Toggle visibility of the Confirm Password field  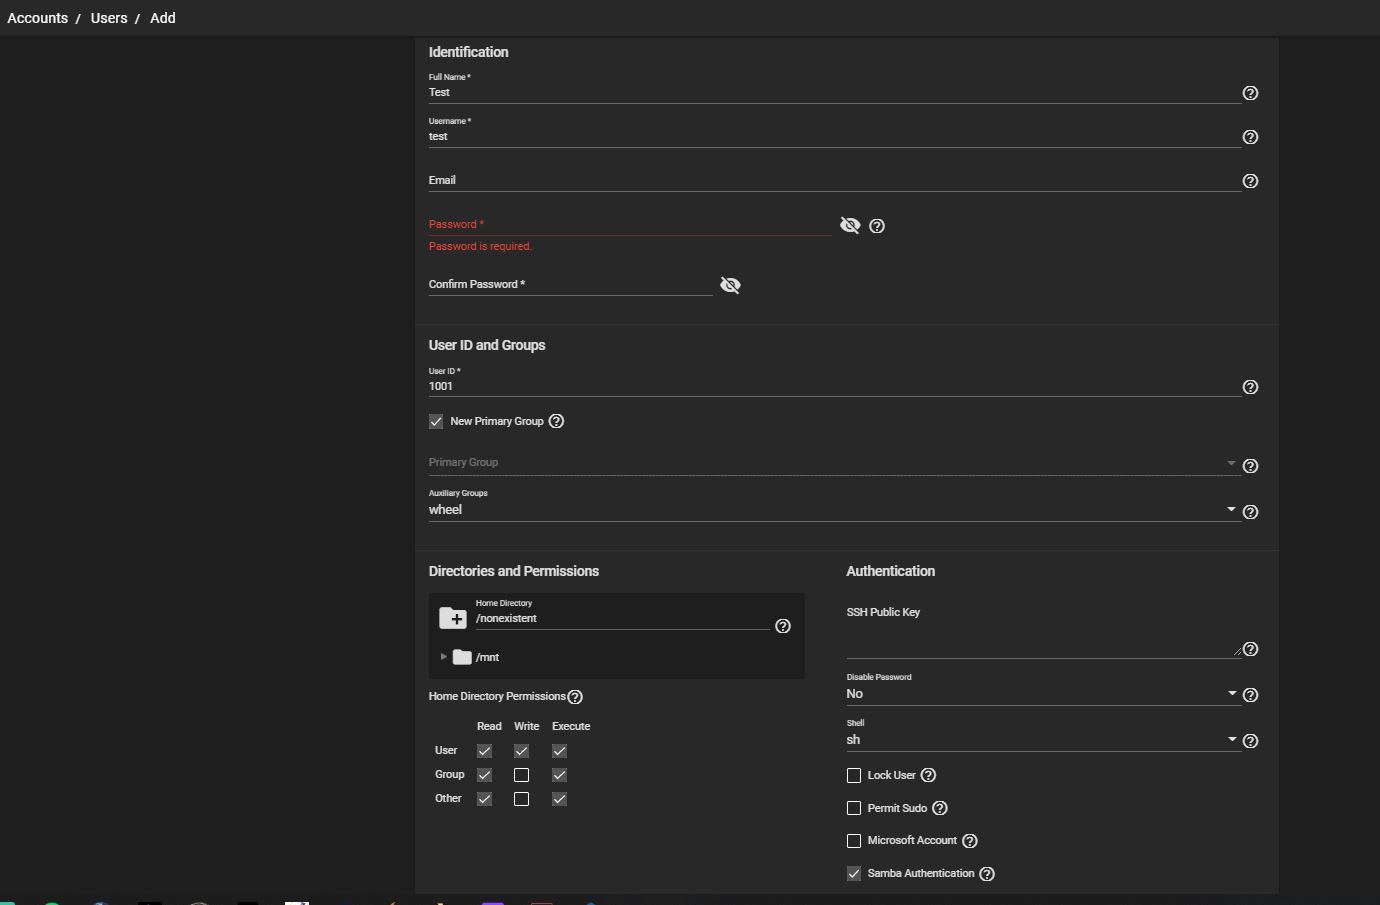730,285
